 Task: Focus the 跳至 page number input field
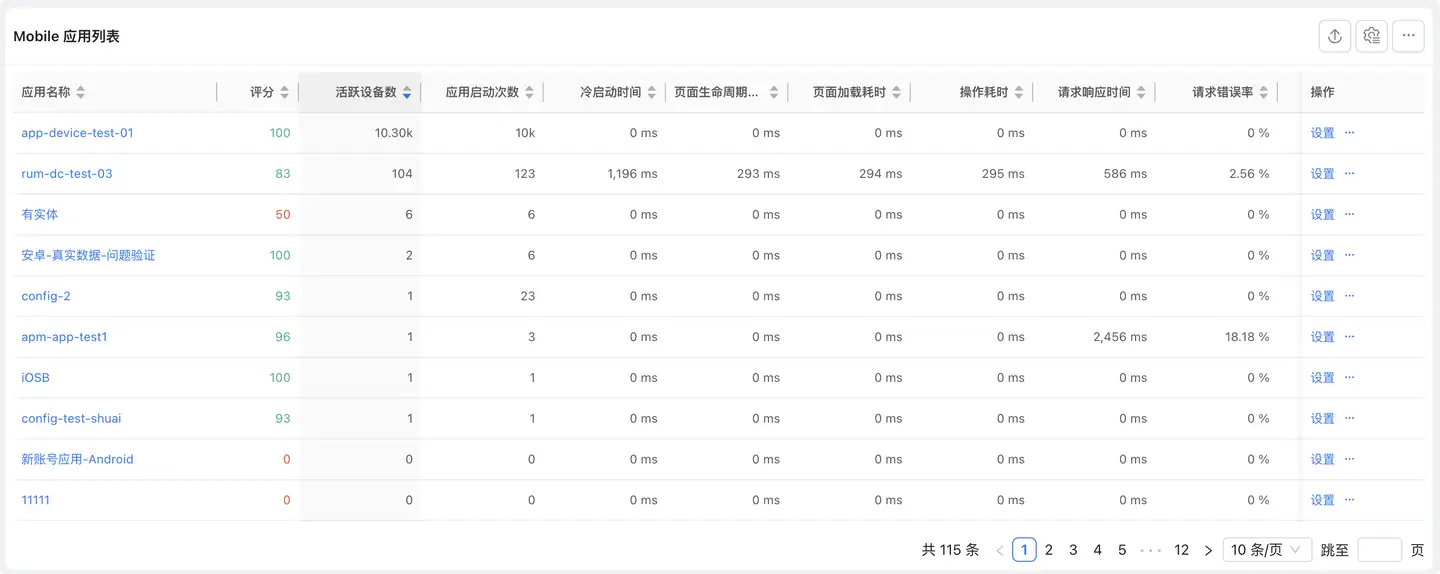coord(1379,550)
